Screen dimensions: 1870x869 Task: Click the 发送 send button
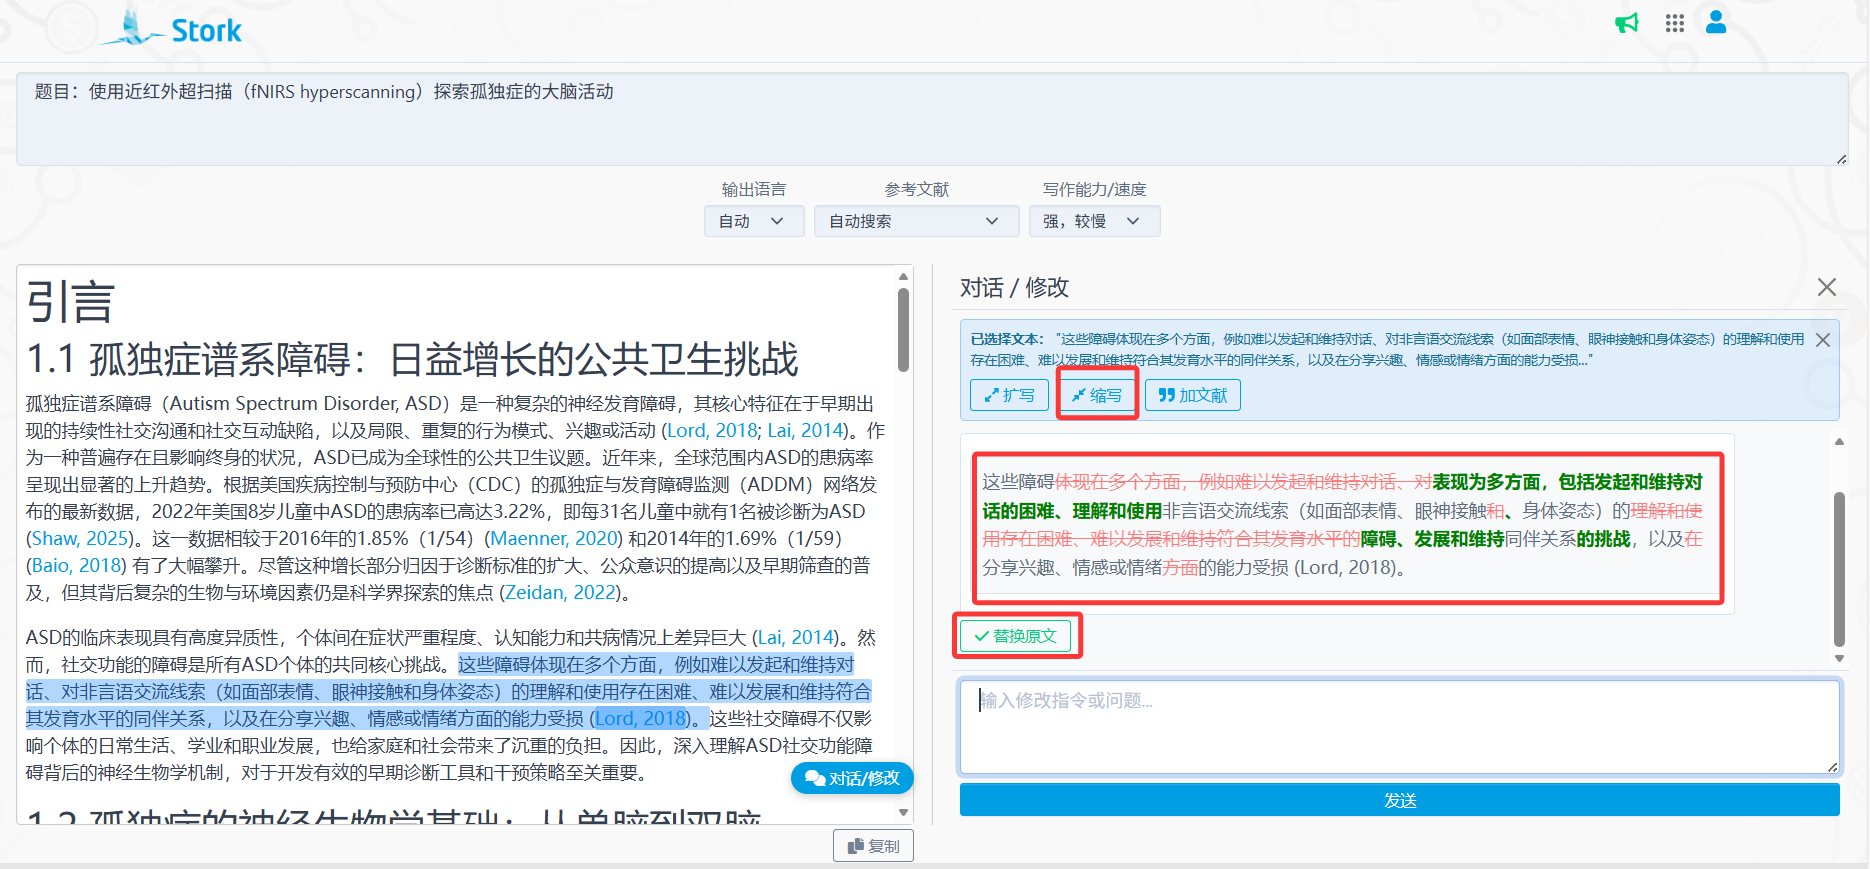[x=1399, y=800]
